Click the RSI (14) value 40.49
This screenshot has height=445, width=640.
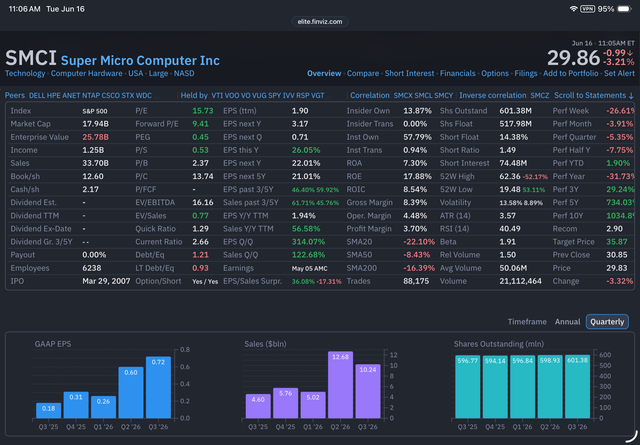click(x=510, y=229)
